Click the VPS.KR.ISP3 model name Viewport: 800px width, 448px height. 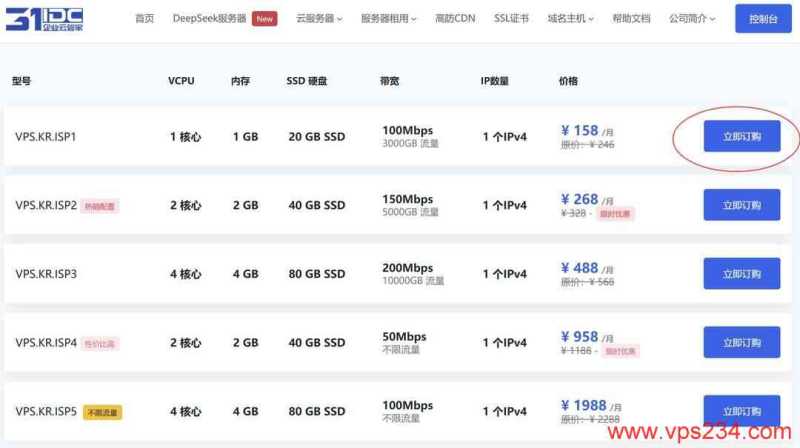coord(46,274)
